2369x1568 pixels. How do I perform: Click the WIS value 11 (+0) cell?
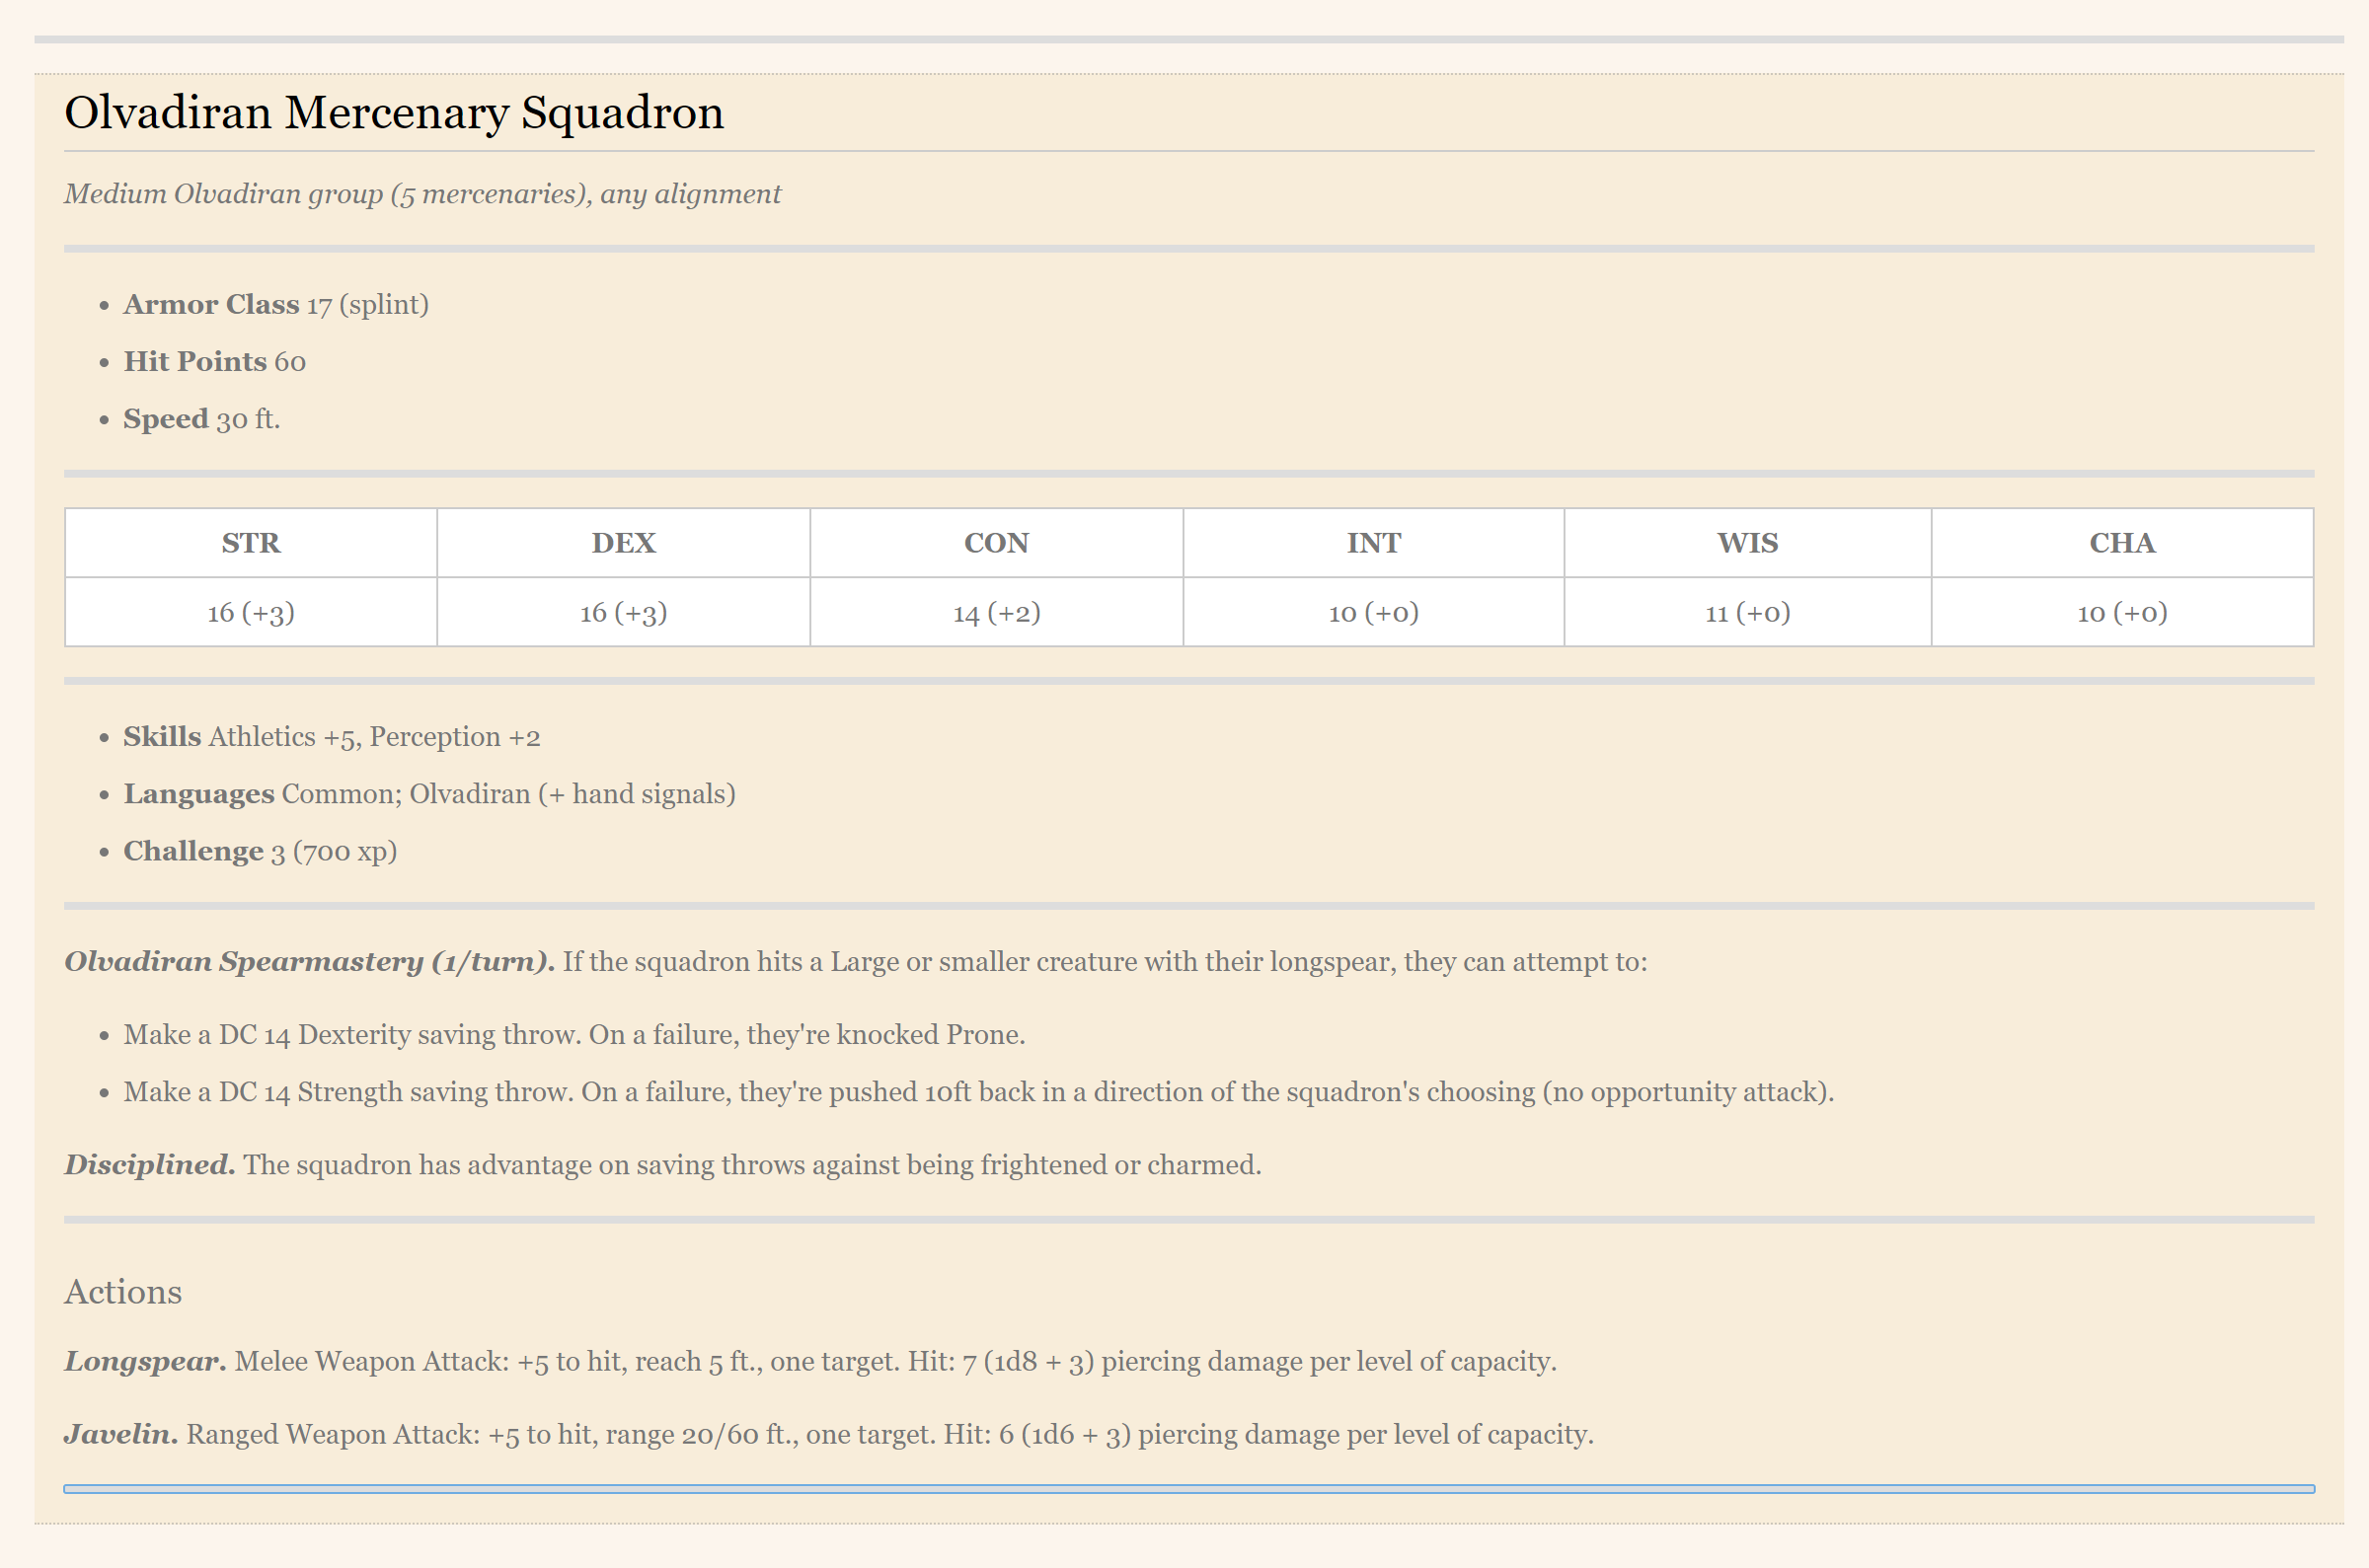[x=1747, y=612]
